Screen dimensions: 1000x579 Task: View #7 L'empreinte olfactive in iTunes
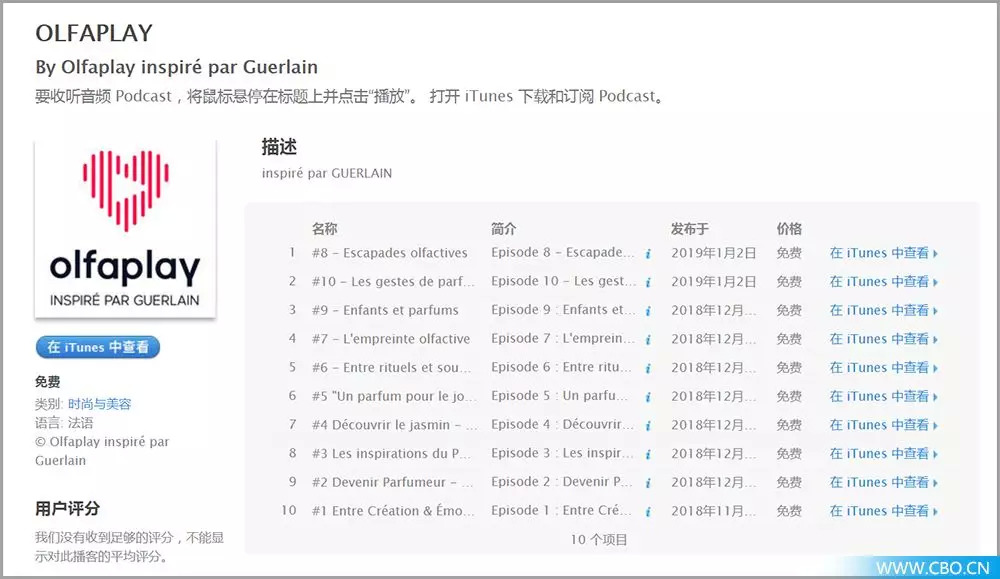click(883, 339)
